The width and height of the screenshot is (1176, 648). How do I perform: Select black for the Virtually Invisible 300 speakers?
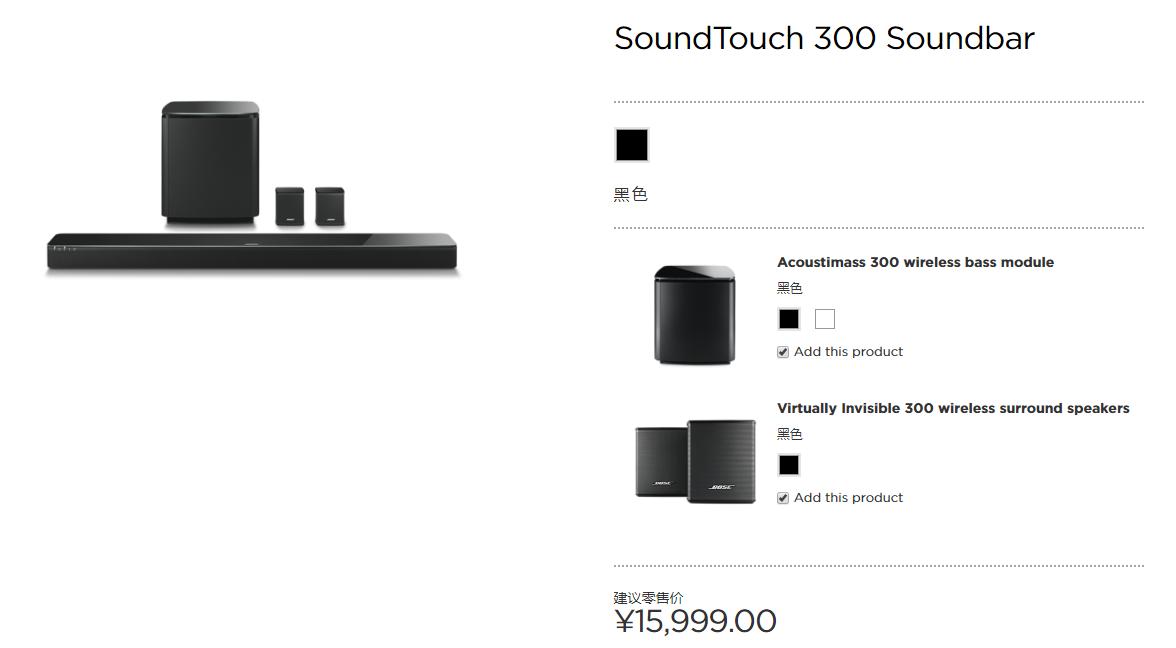click(789, 465)
